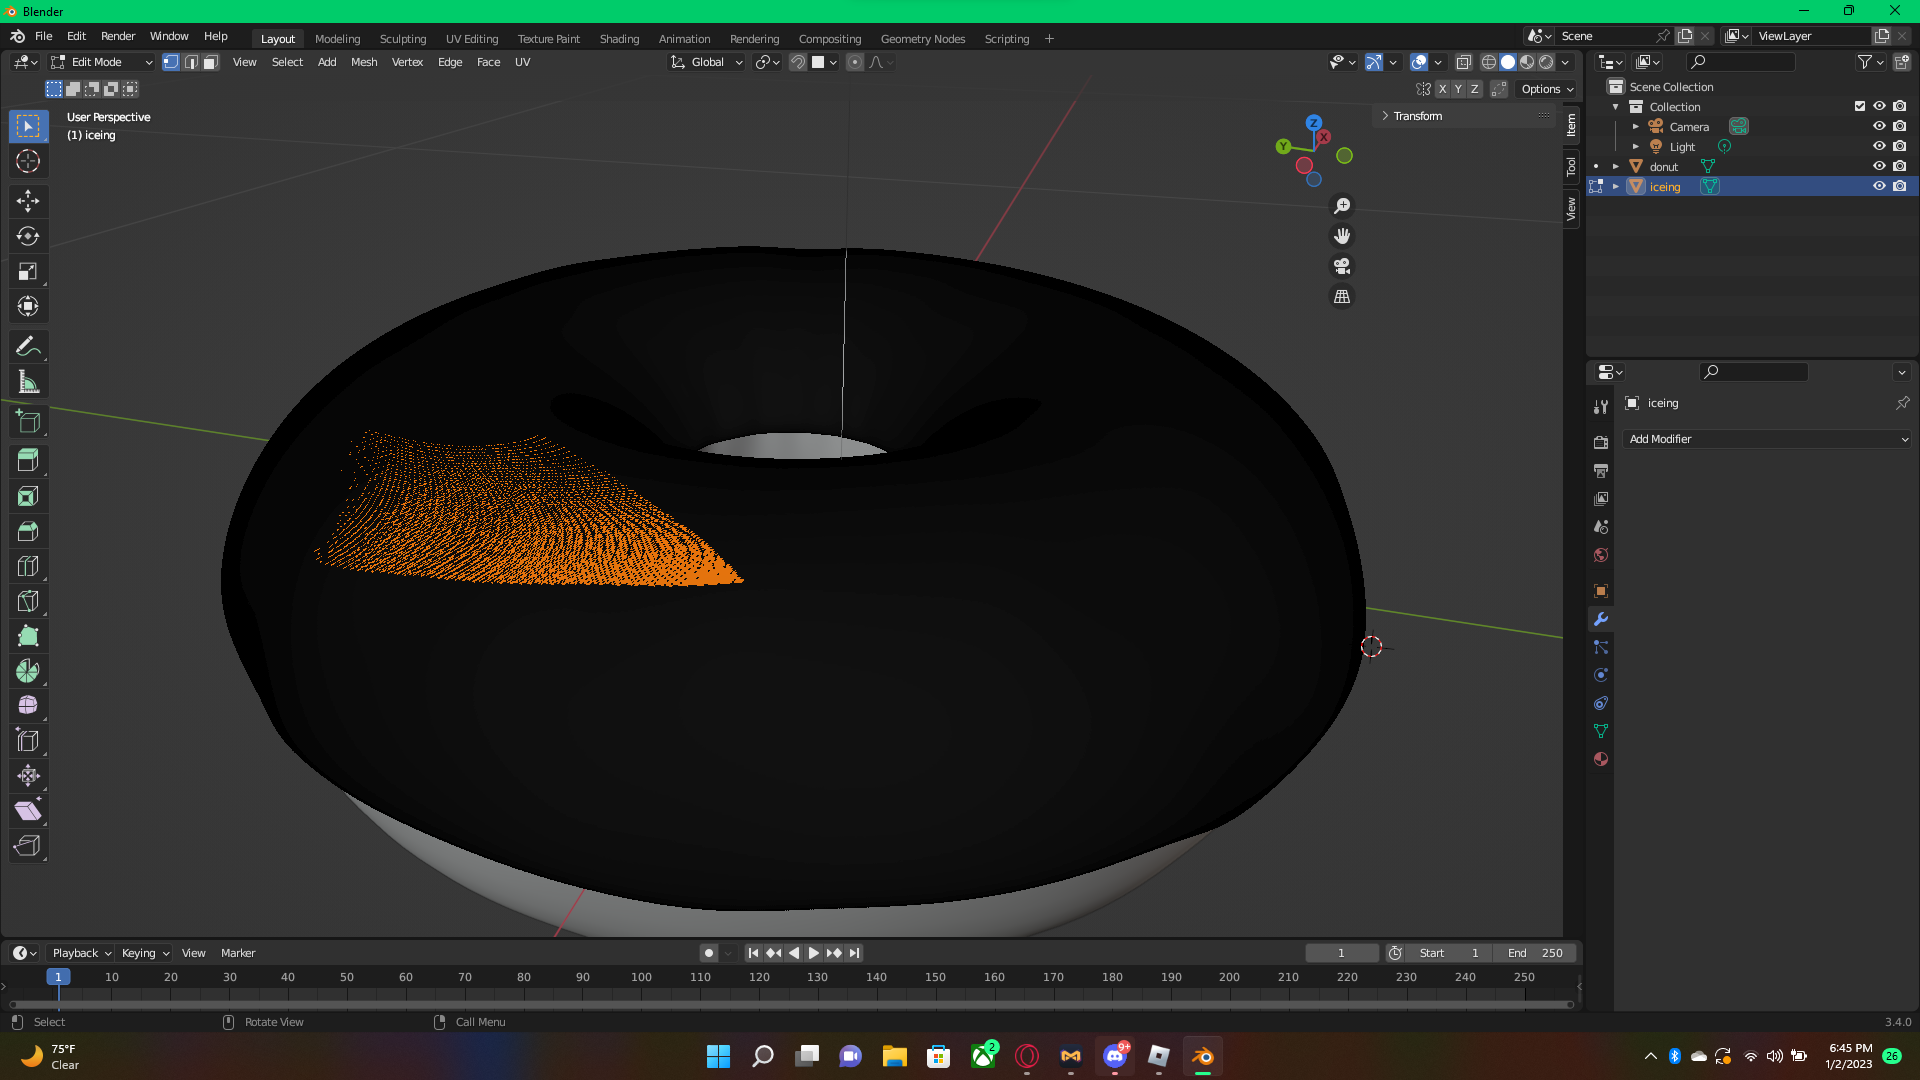This screenshot has width=1920, height=1080.
Task: Select the Scale tool
Action: click(x=28, y=271)
